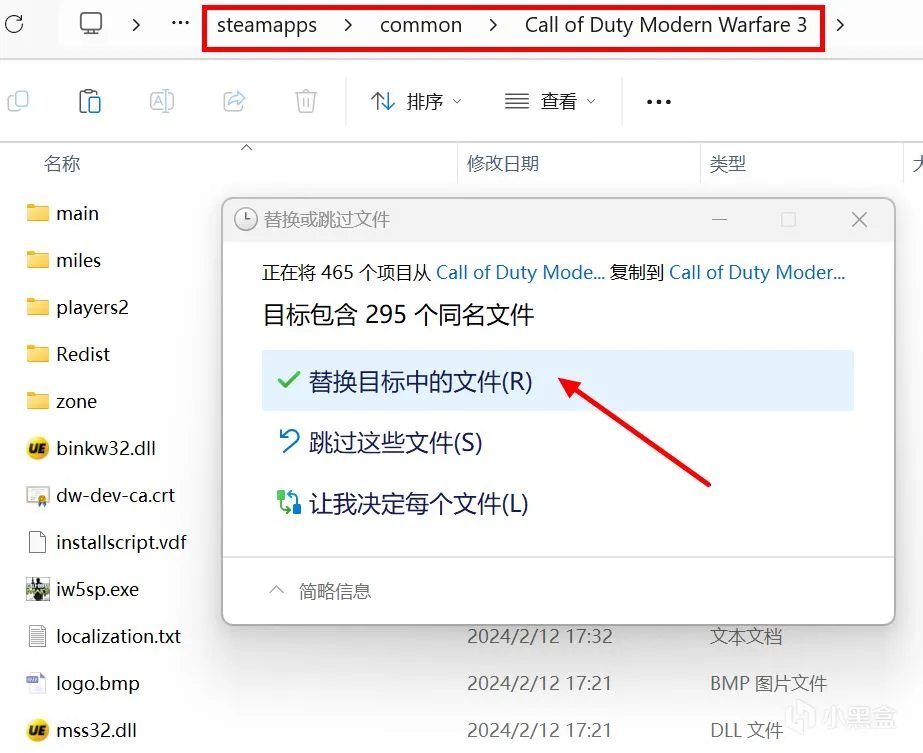
Task: Sort by 名称 column header
Action: [x=62, y=164]
